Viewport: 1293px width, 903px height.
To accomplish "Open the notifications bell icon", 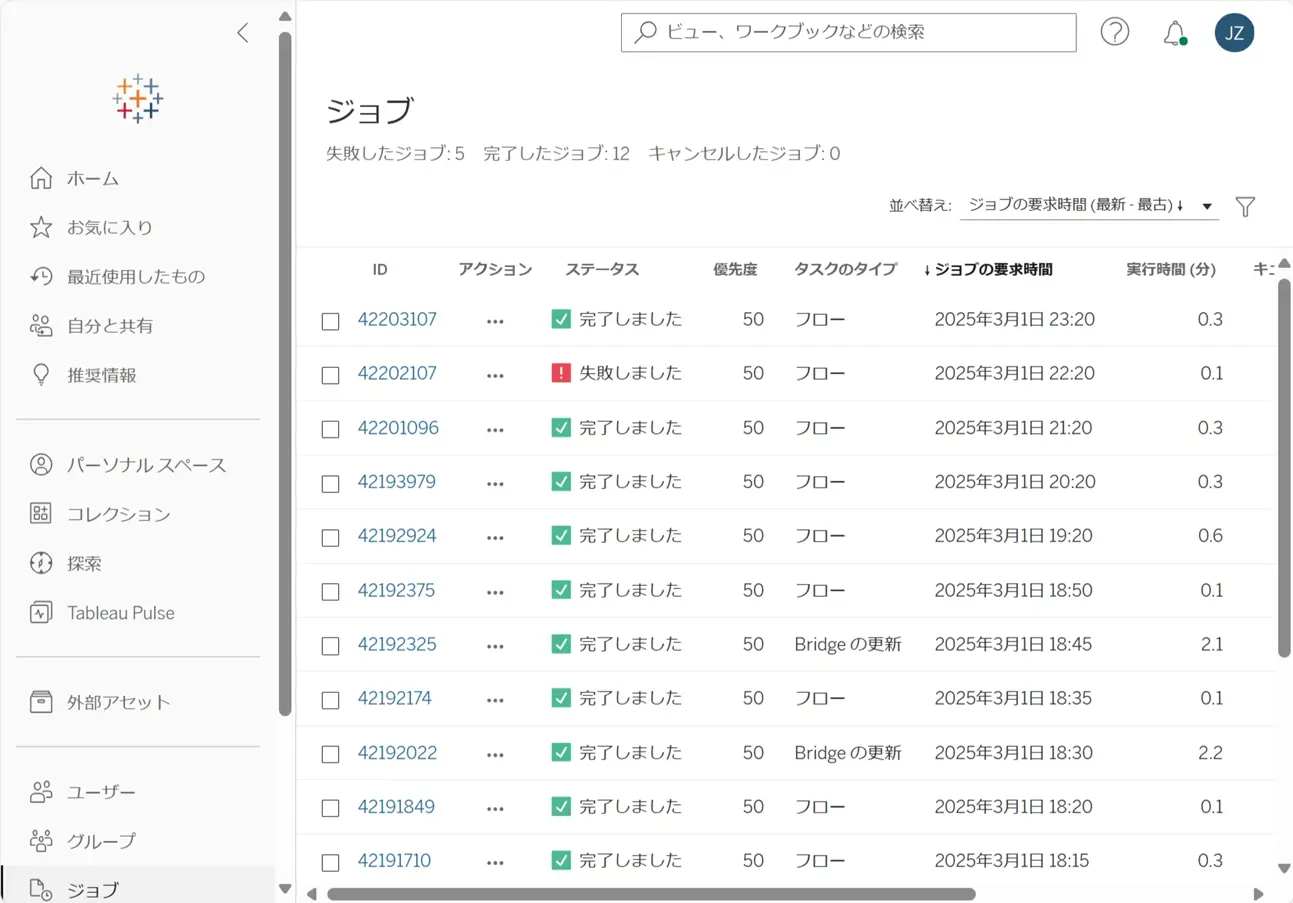I will (x=1175, y=33).
